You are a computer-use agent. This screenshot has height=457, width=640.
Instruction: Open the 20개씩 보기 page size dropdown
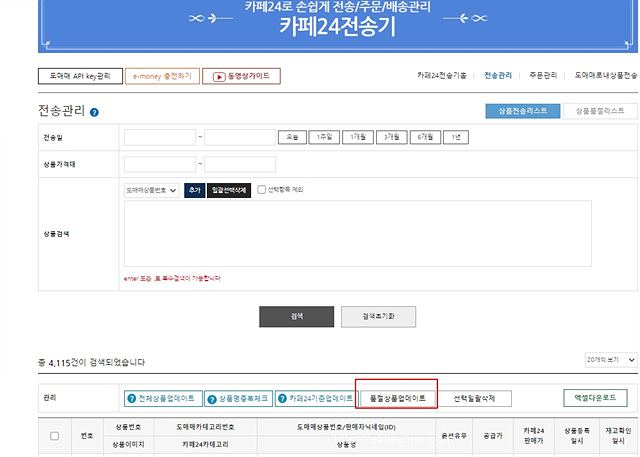tap(611, 360)
